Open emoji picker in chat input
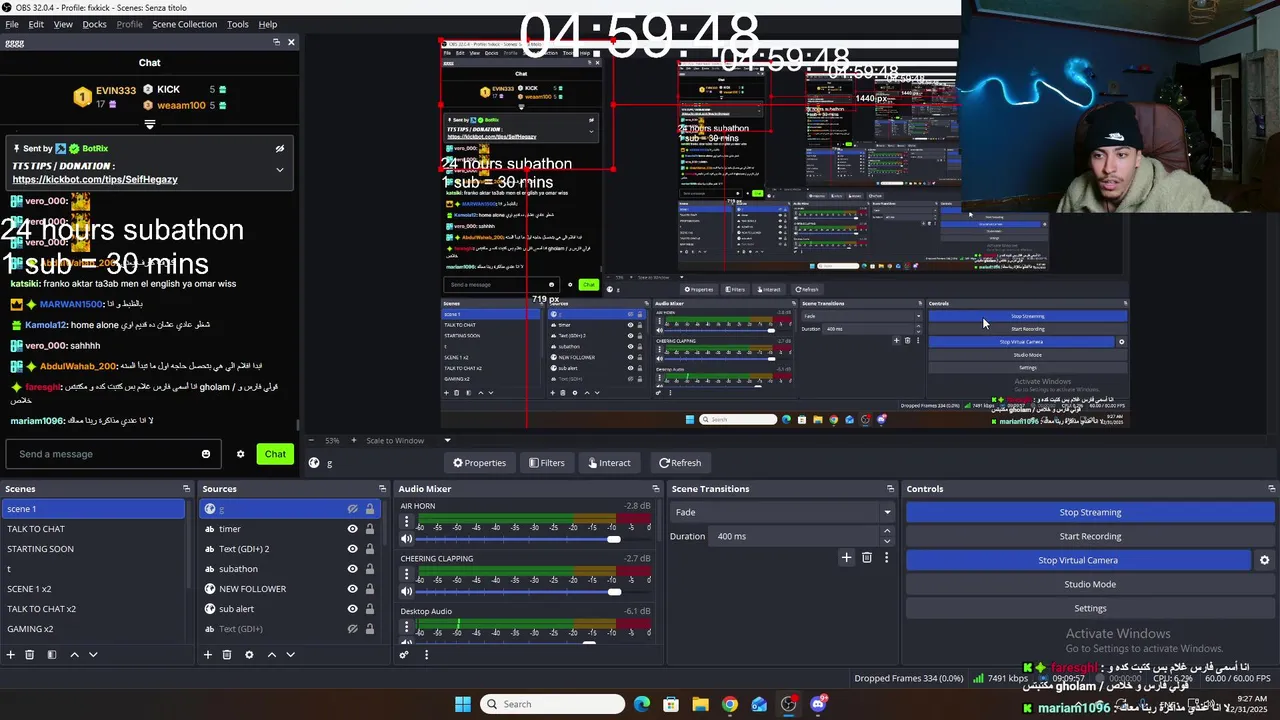The width and height of the screenshot is (1280, 720). 206,454
